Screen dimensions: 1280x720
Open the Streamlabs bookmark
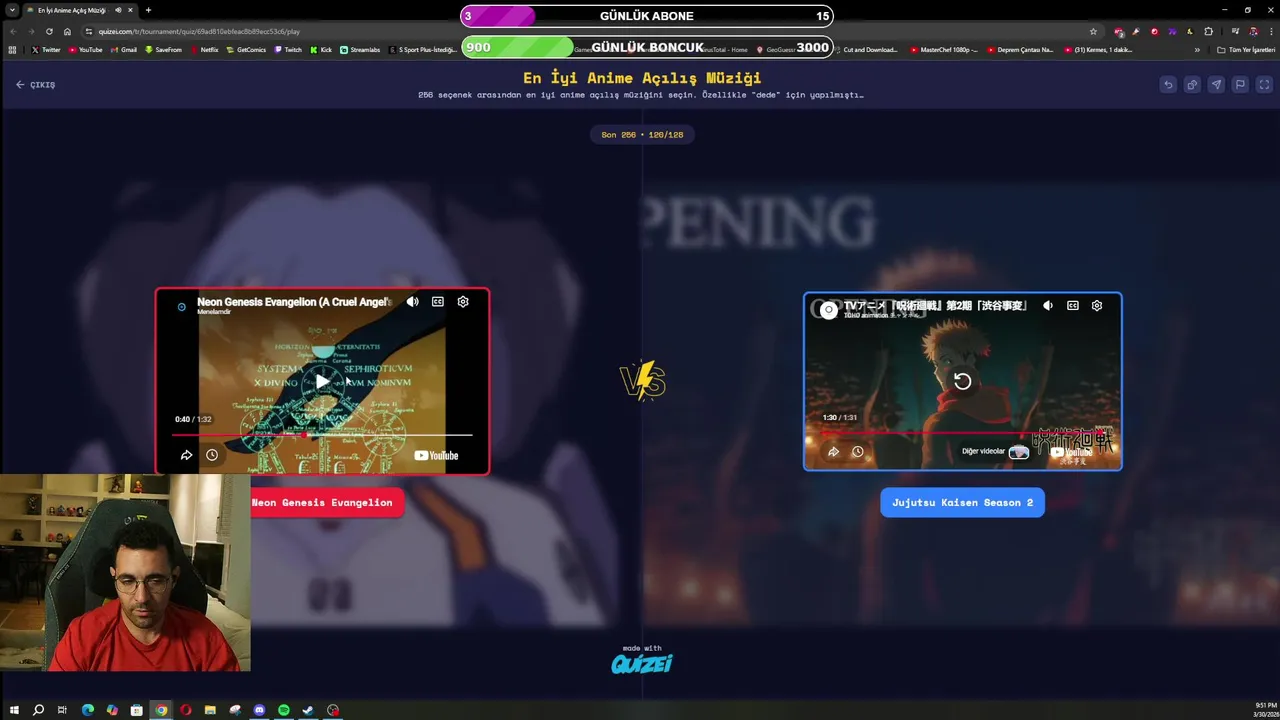(360, 50)
